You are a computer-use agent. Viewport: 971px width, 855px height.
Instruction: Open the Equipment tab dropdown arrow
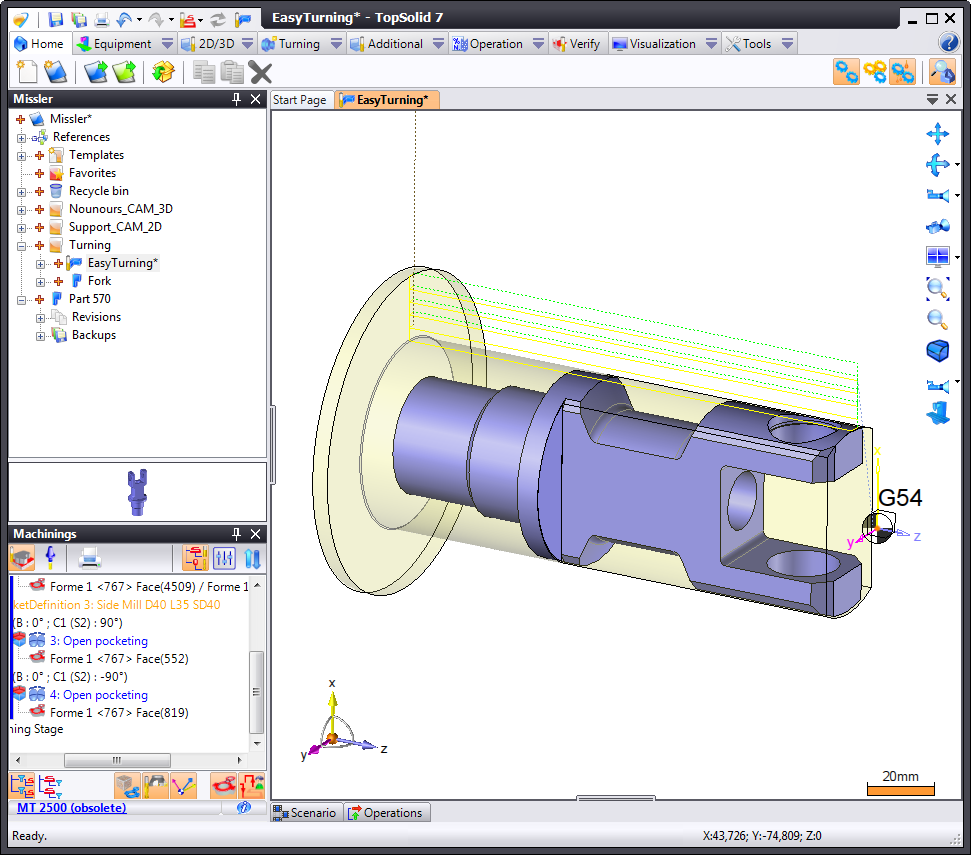coord(167,44)
